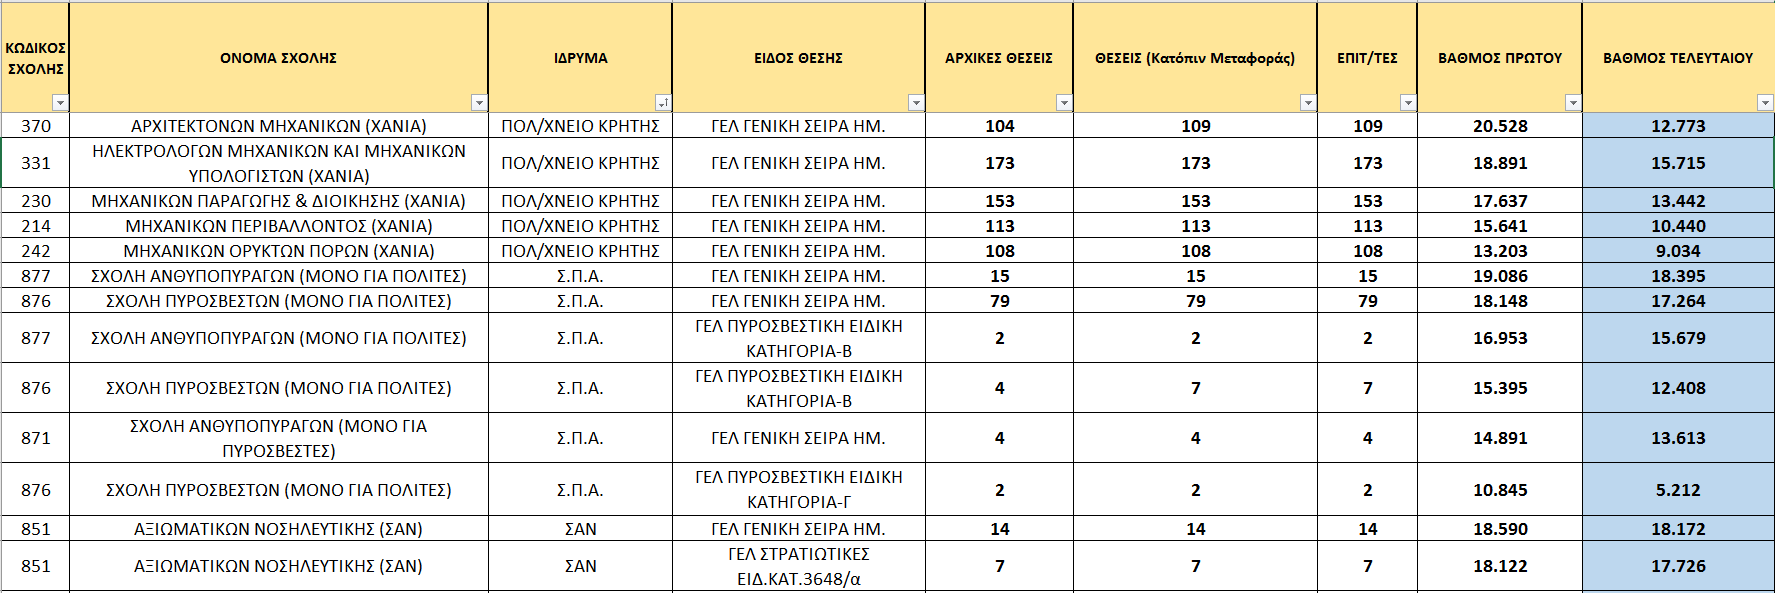1775x593 pixels.
Task: Open the ΒΑΘΜΟΣ ΠΡΩΤΟΥ filter dropdown
Action: [x=1572, y=103]
